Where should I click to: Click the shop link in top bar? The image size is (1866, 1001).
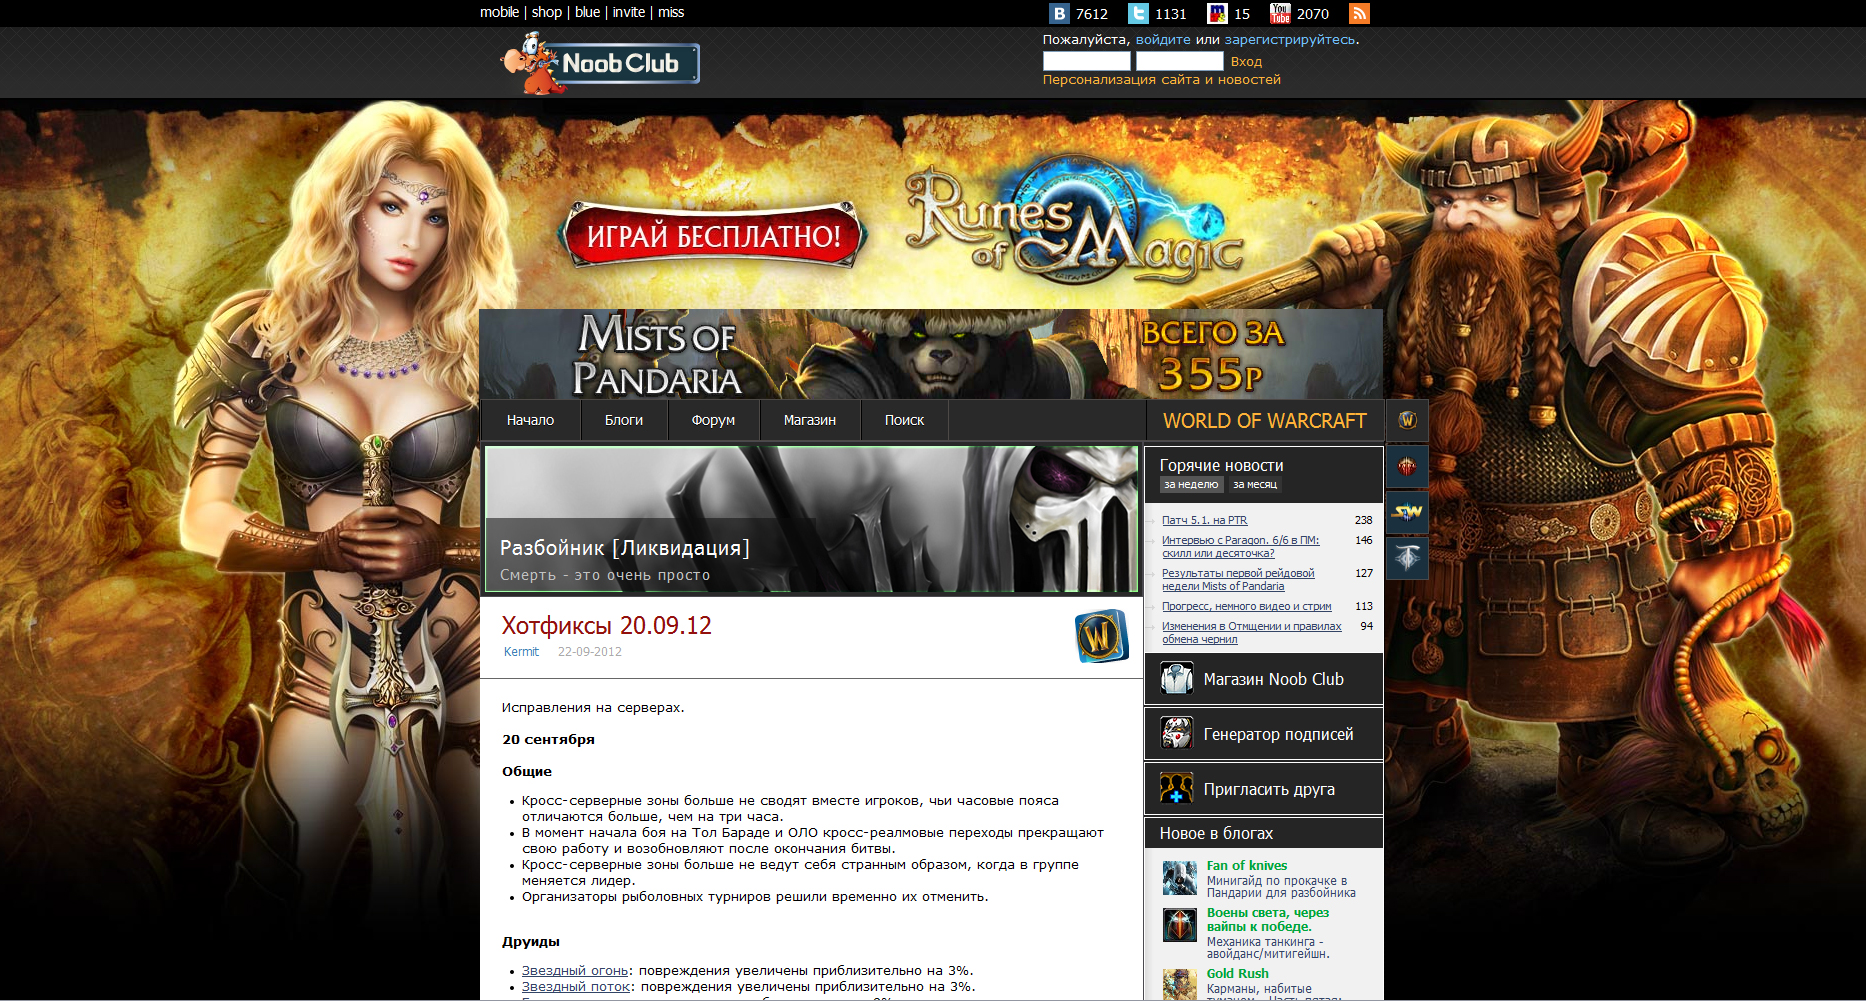(547, 12)
